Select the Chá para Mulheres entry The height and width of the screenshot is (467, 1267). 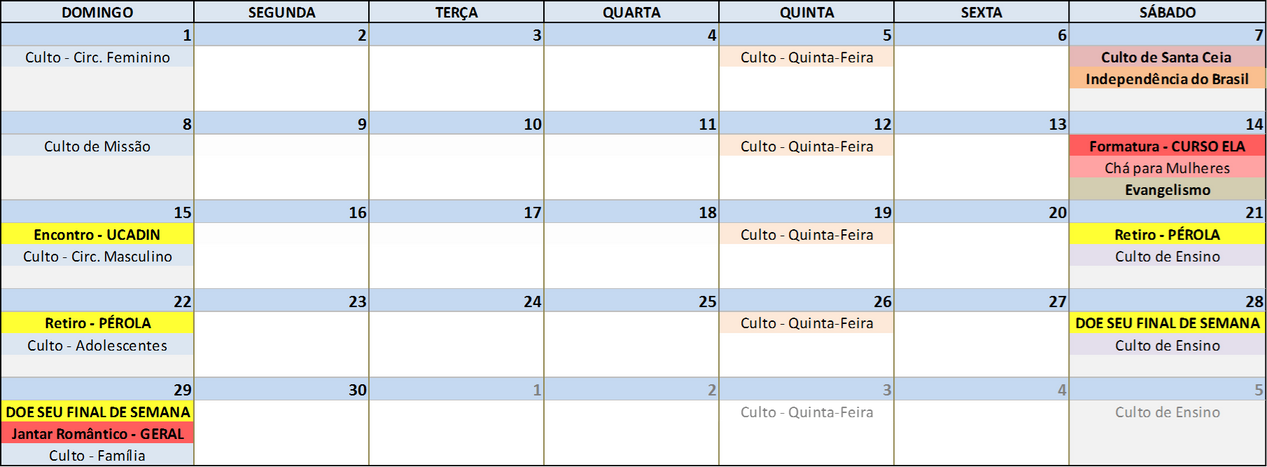point(1167,168)
